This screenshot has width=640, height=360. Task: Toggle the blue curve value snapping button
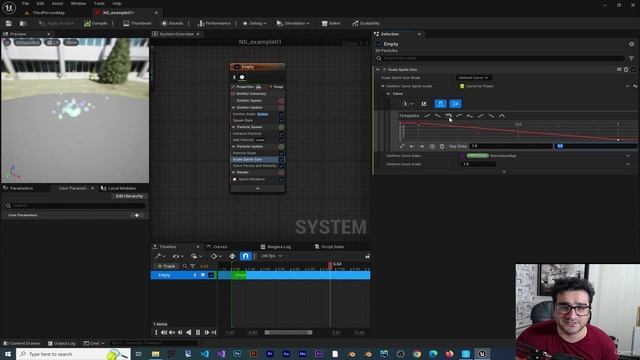point(455,104)
